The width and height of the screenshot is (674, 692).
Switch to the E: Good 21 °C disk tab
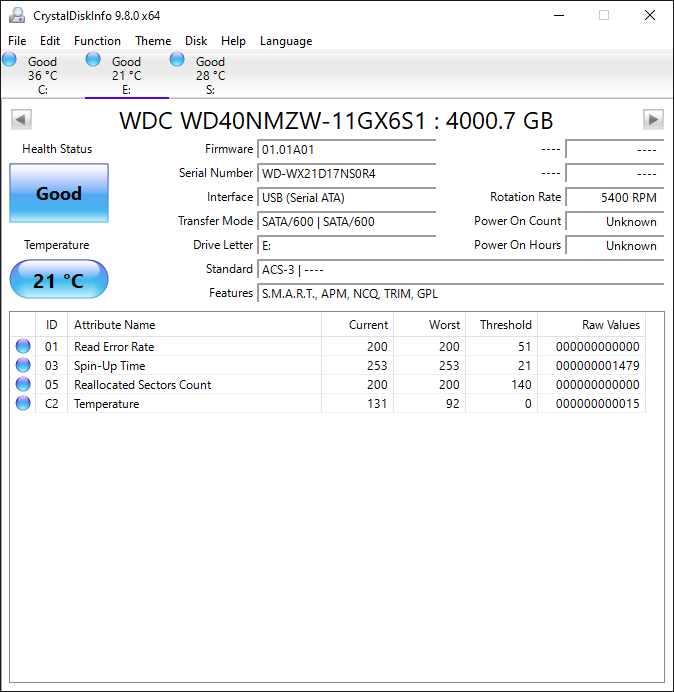point(127,75)
